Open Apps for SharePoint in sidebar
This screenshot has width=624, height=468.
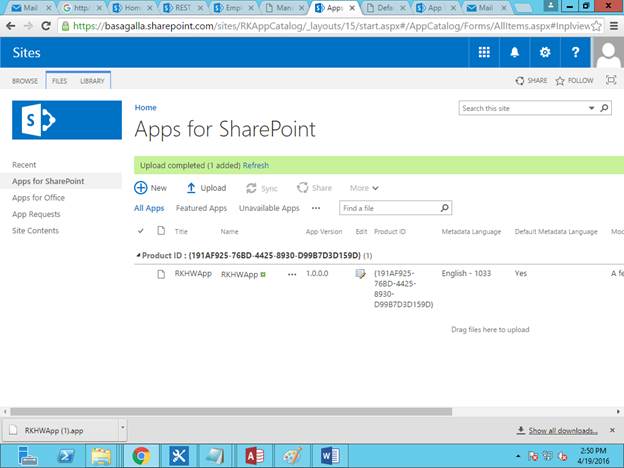(x=48, y=181)
